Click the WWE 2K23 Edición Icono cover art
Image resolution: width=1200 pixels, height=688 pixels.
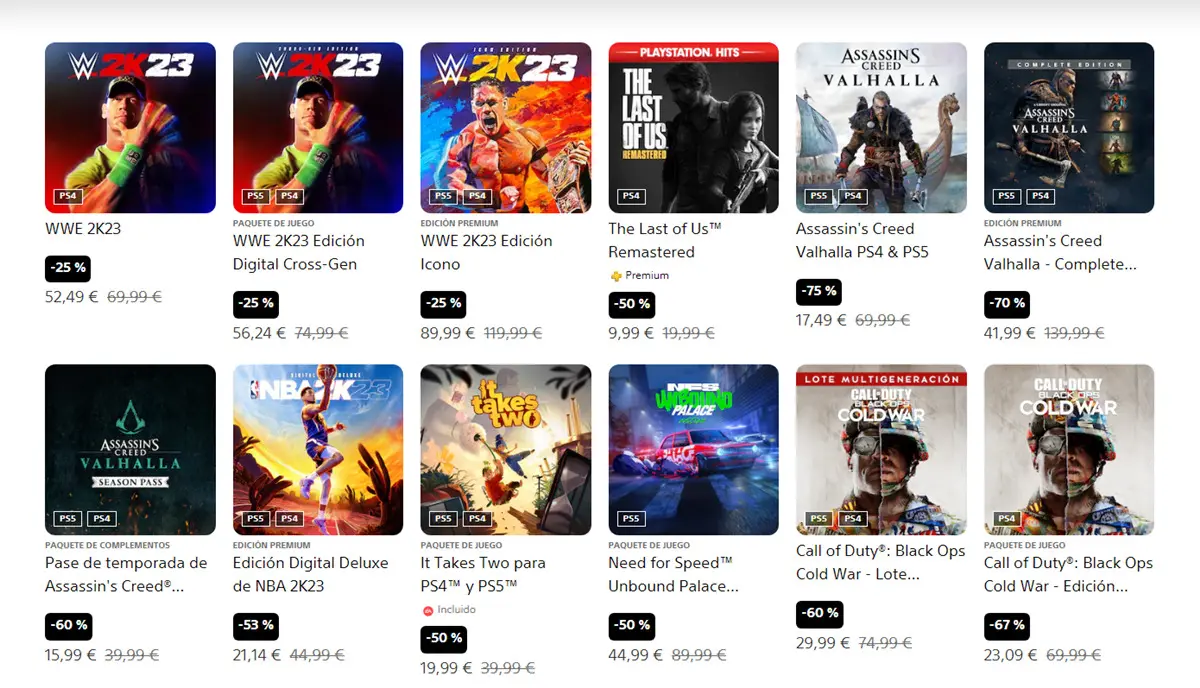click(x=505, y=127)
